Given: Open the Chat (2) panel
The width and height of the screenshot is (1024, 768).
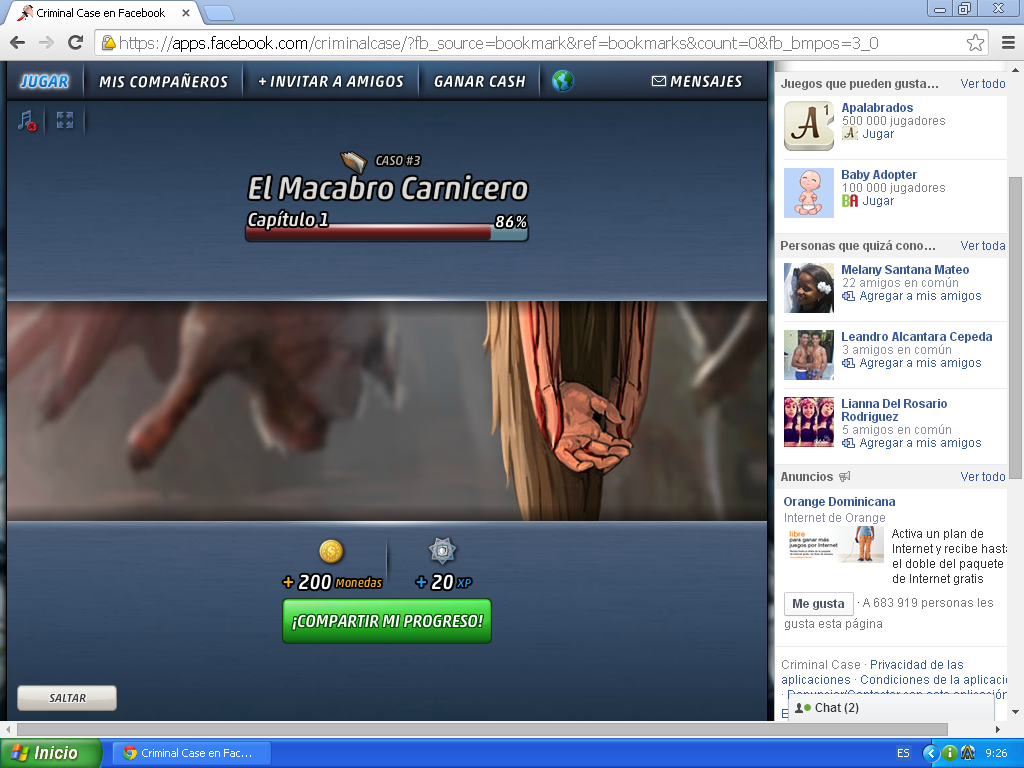Looking at the screenshot, I should 891,708.
